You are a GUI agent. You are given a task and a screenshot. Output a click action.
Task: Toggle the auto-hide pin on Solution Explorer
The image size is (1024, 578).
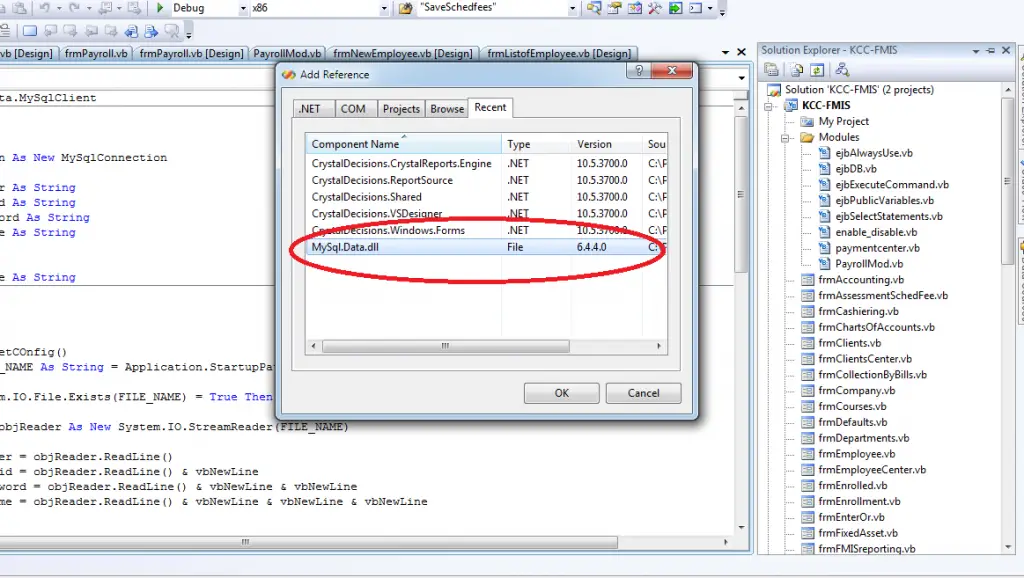tap(992, 50)
